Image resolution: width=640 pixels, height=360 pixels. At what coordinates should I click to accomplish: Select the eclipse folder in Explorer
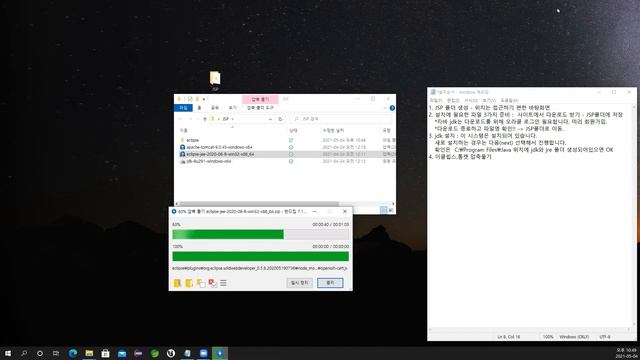pos(193,140)
